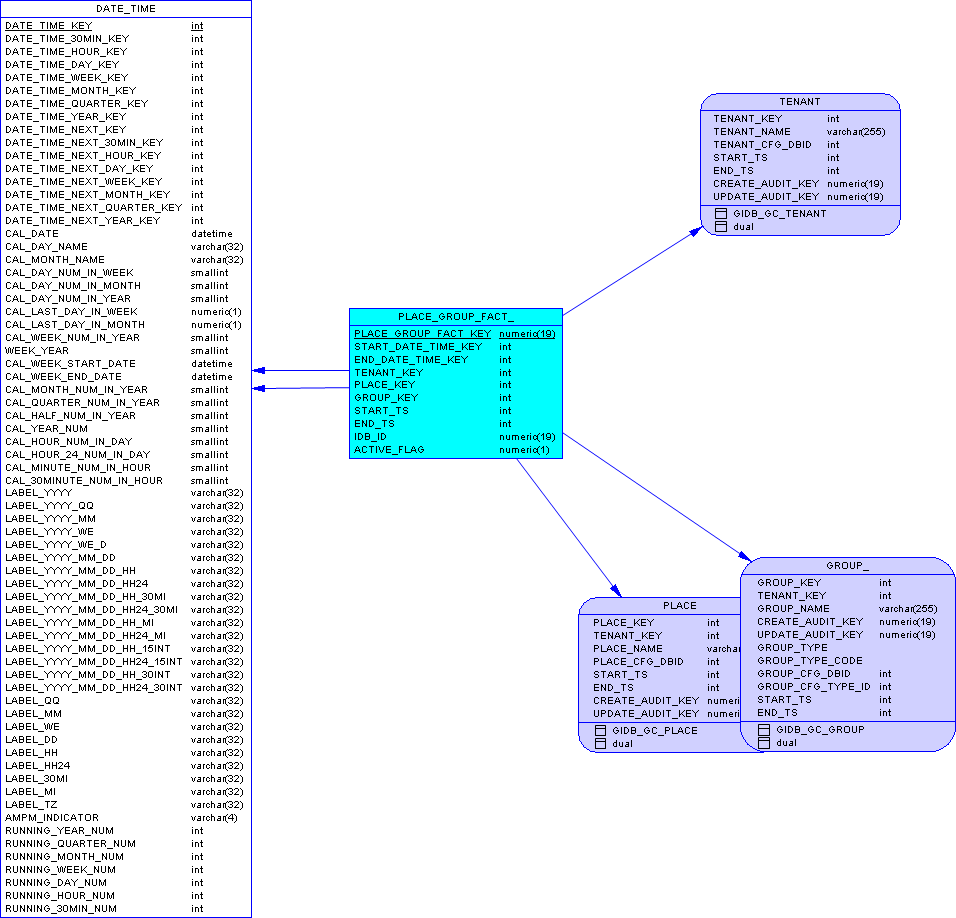Click DATE_TIME_NEXT_QUARTER_KEY column
Image resolution: width=956 pixels, height=918 pixels.
pos(94,208)
